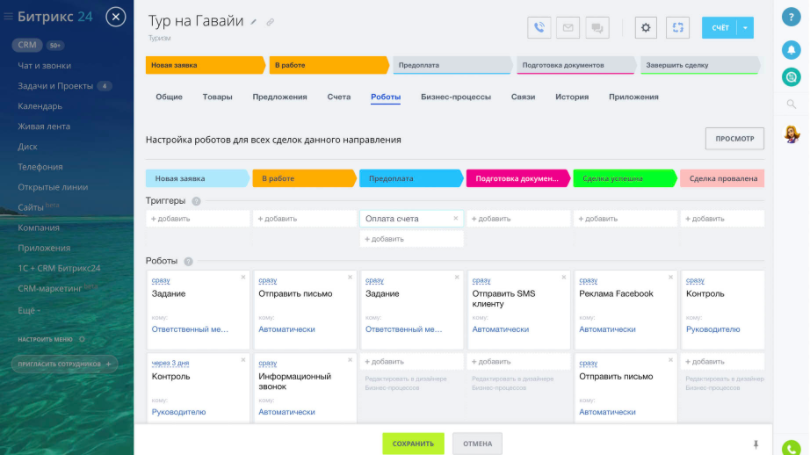Image resolution: width=810 pixels, height=457 pixels.
Task: Switch to the Бизнес-процессы tab
Action: 456,97
